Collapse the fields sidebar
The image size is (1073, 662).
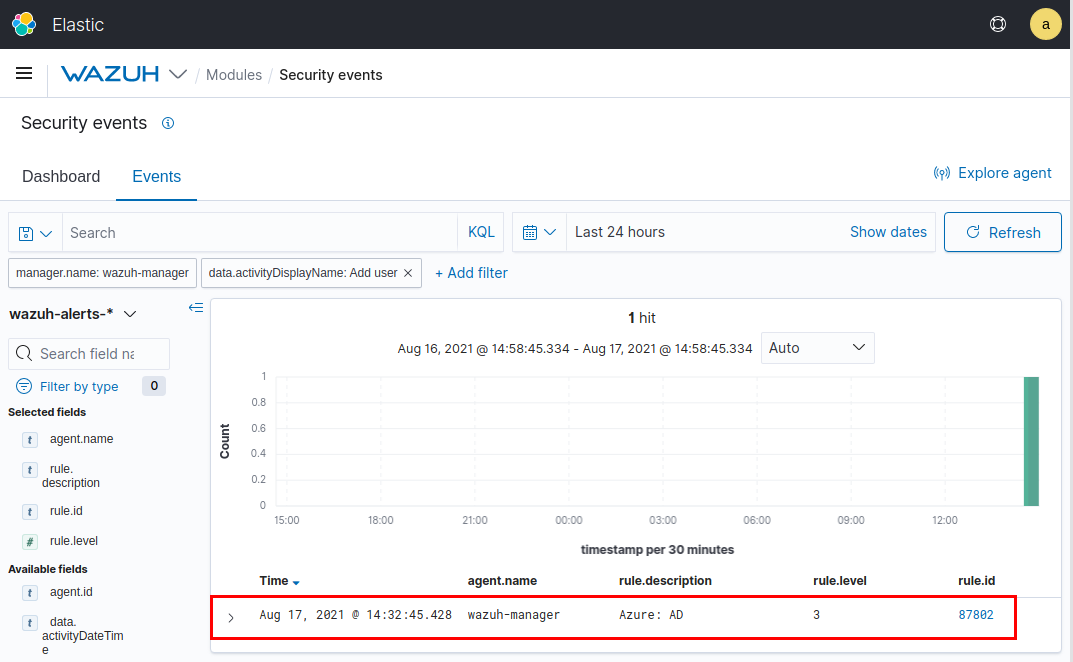tap(196, 307)
